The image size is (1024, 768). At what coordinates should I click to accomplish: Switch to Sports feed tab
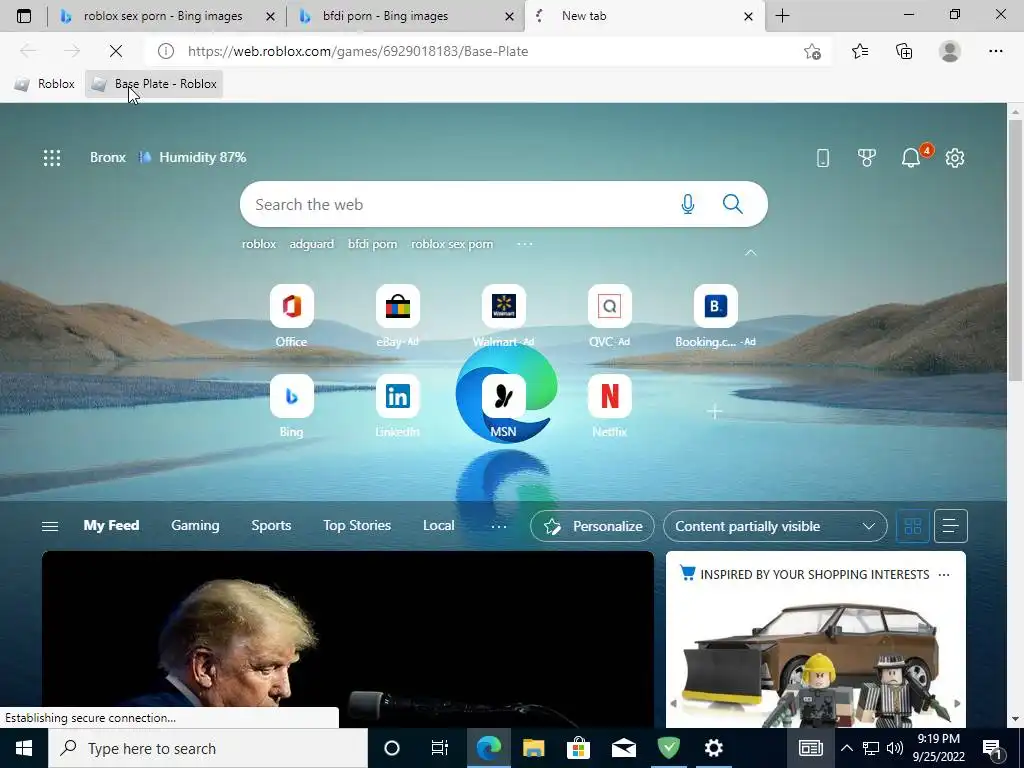click(x=271, y=525)
